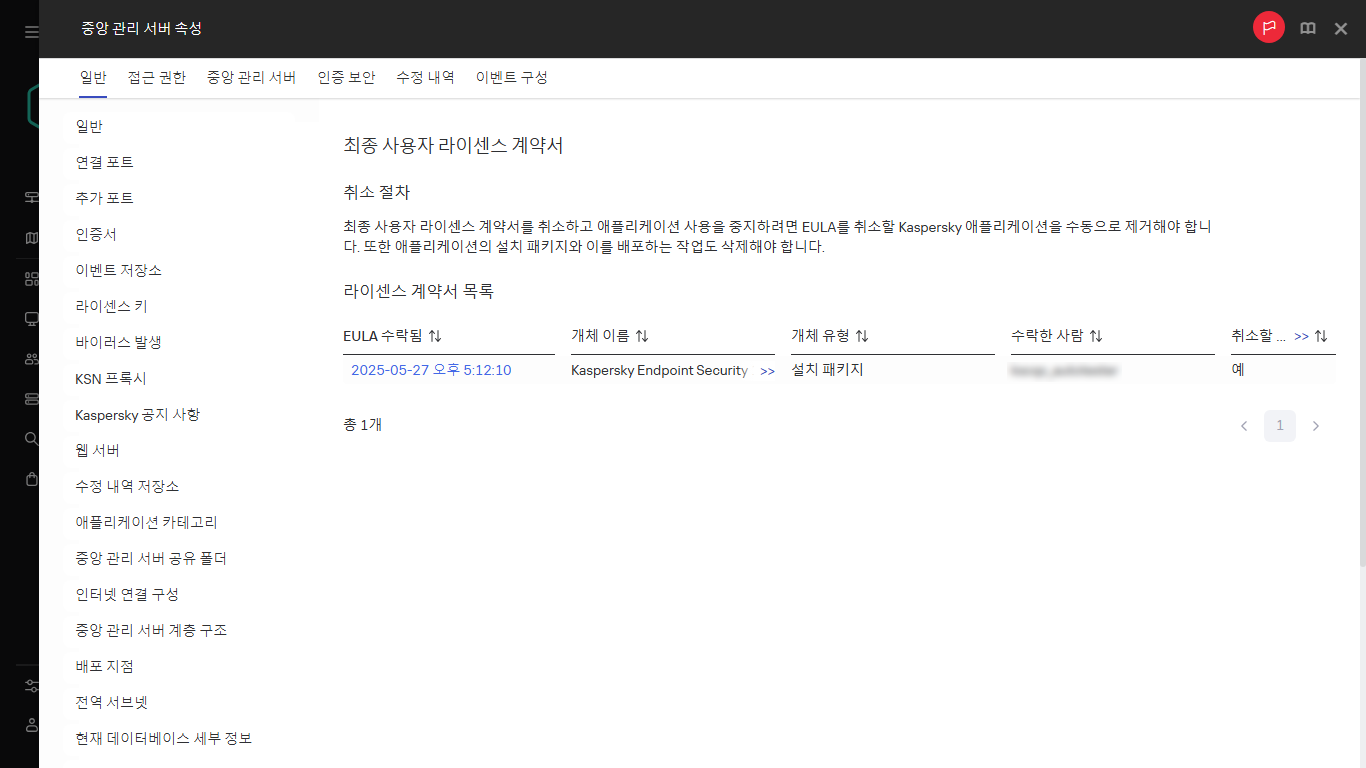
Task: Select the search icon in the sidebar
Action: coord(30,438)
